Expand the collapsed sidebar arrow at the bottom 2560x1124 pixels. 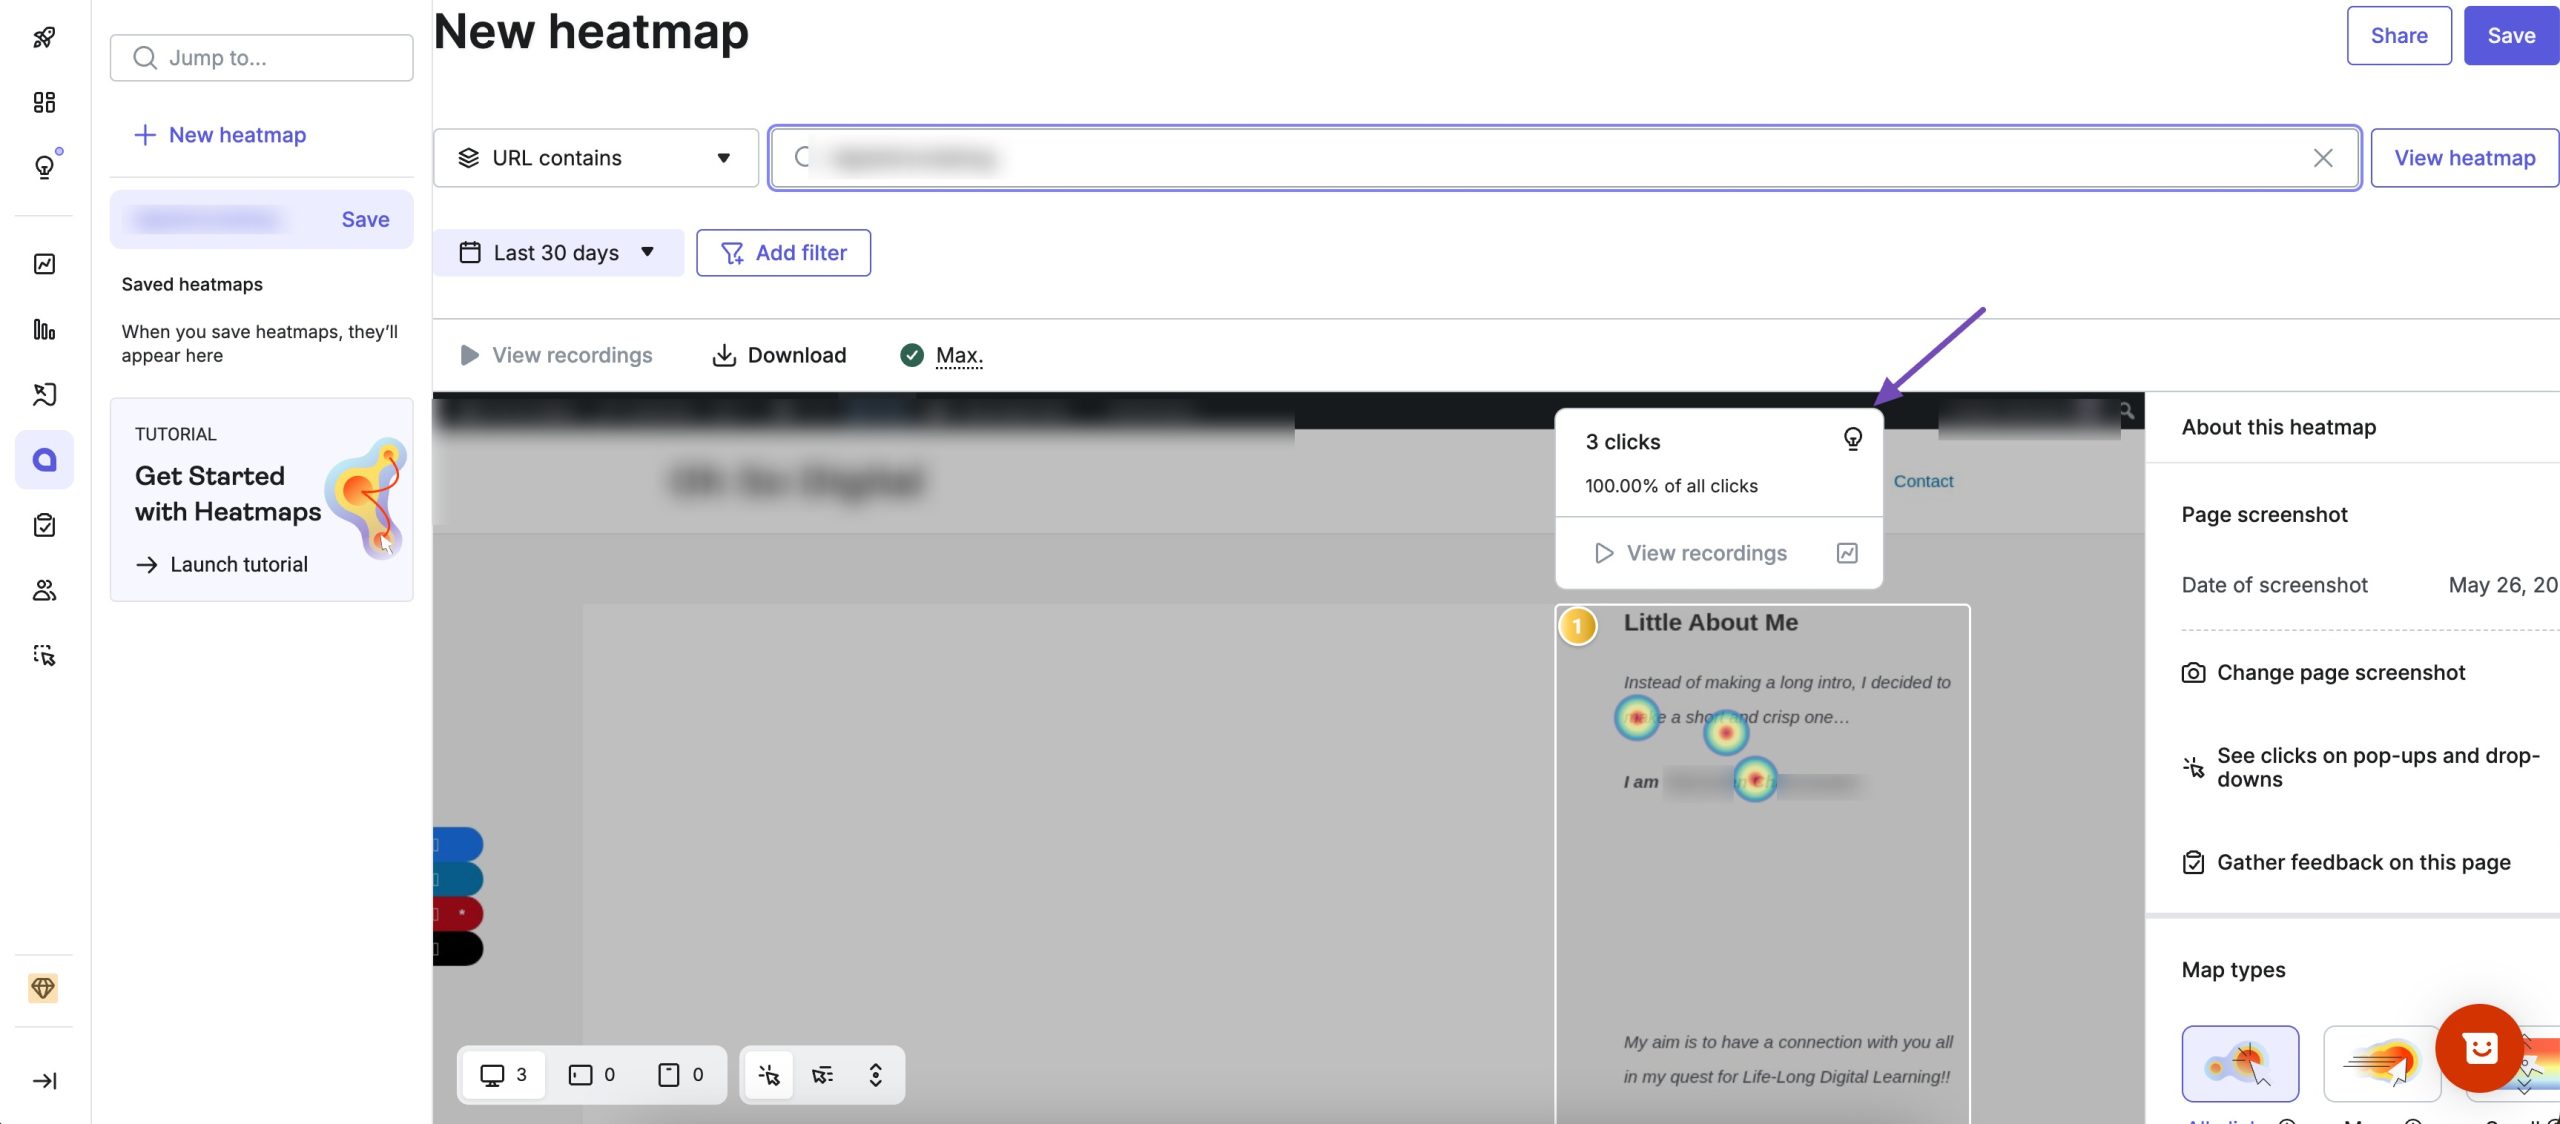point(44,1081)
